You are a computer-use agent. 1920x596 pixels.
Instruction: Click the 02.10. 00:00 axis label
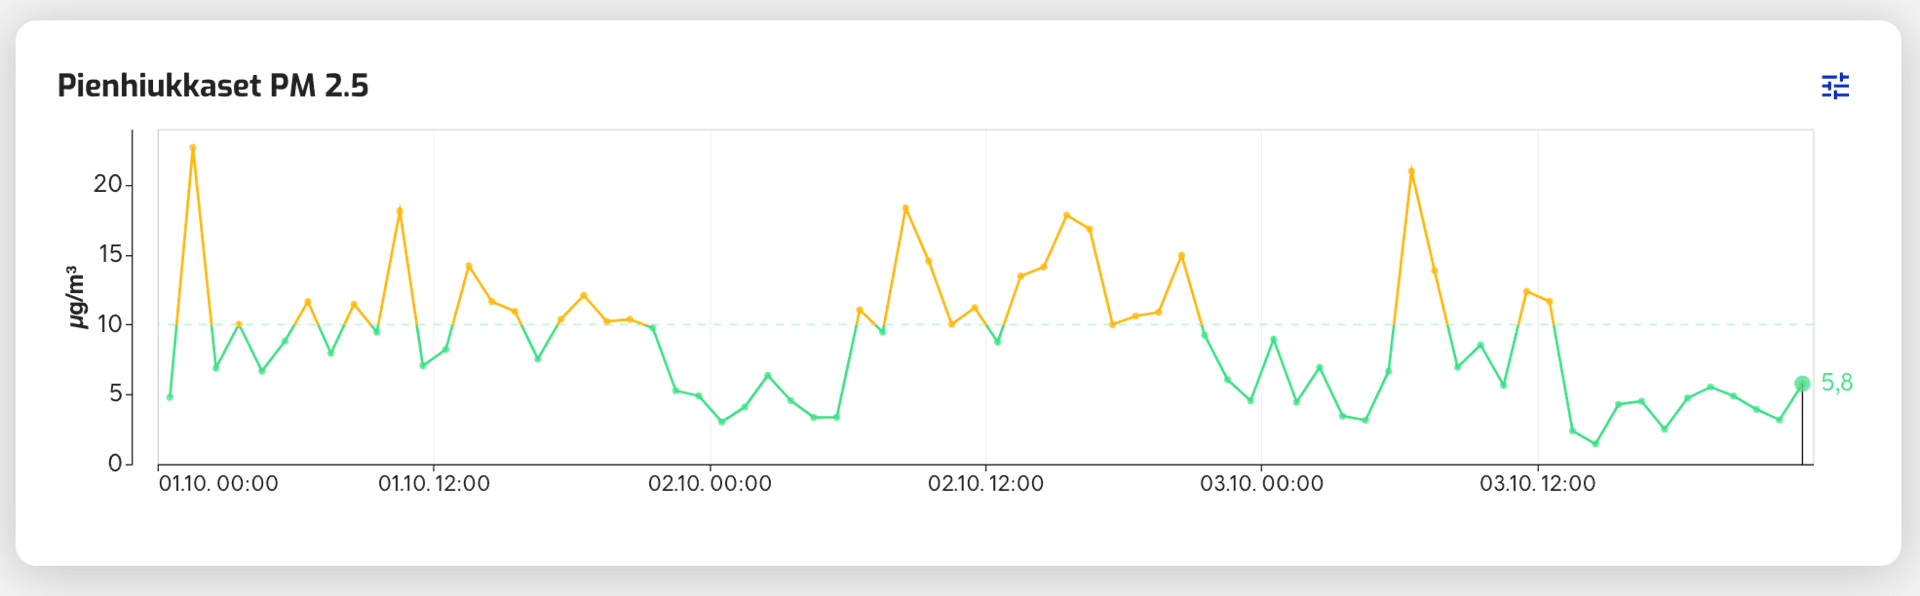pyautogui.click(x=710, y=484)
